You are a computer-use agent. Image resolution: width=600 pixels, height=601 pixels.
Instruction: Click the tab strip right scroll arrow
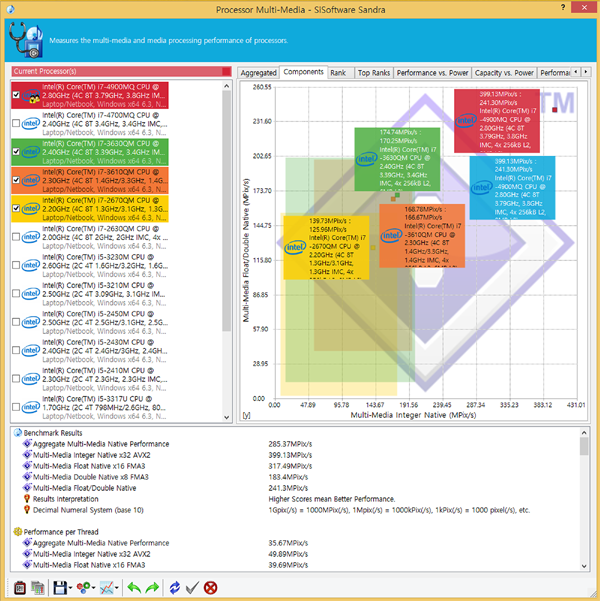pyautogui.click(x=585, y=72)
